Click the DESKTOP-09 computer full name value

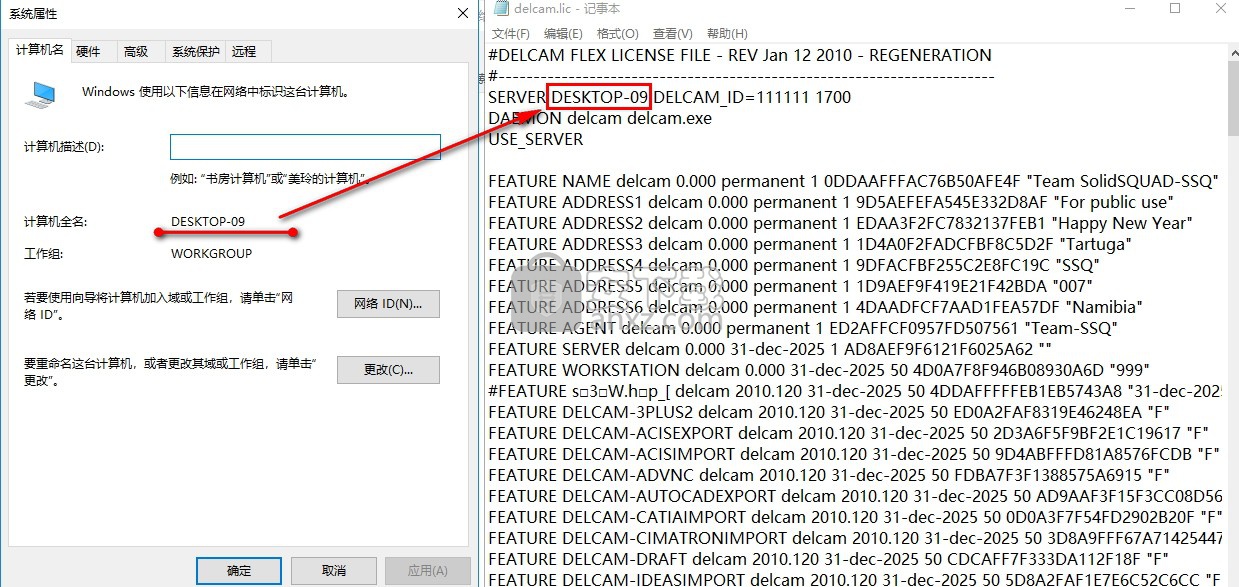[x=208, y=221]
